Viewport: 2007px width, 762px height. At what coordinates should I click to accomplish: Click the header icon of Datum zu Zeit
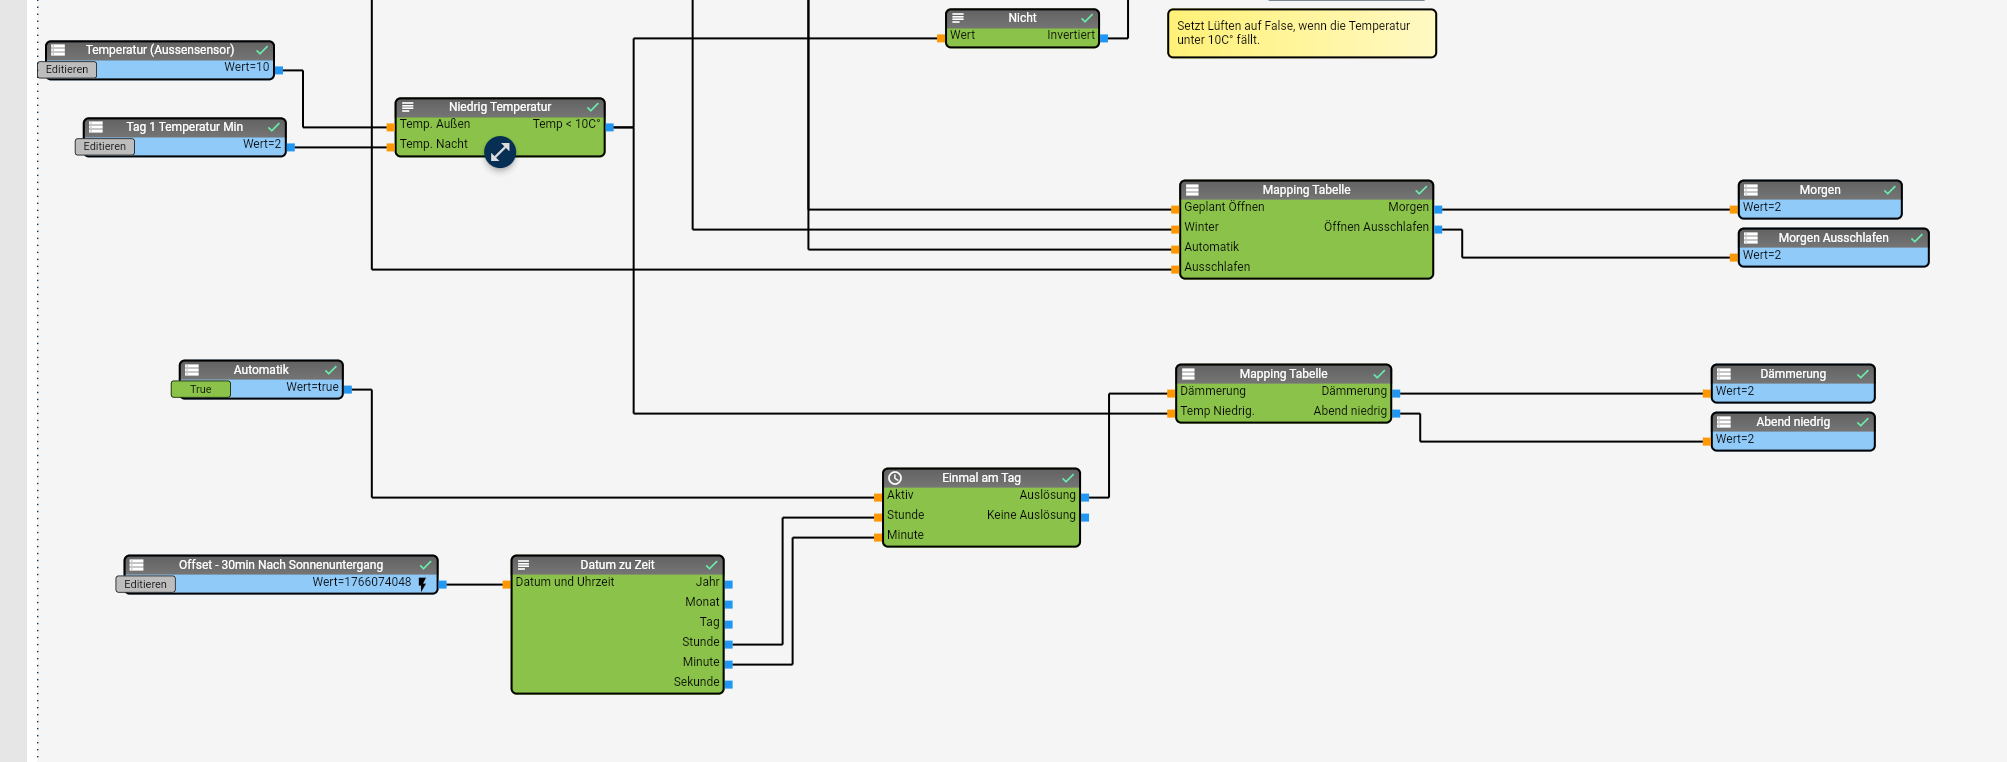523,565
